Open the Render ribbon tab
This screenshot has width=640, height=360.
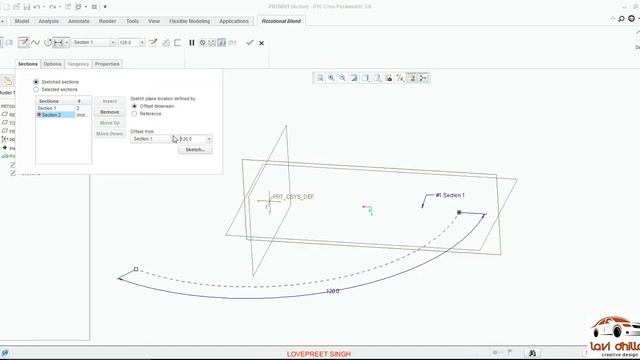click(x=107, y=21)
